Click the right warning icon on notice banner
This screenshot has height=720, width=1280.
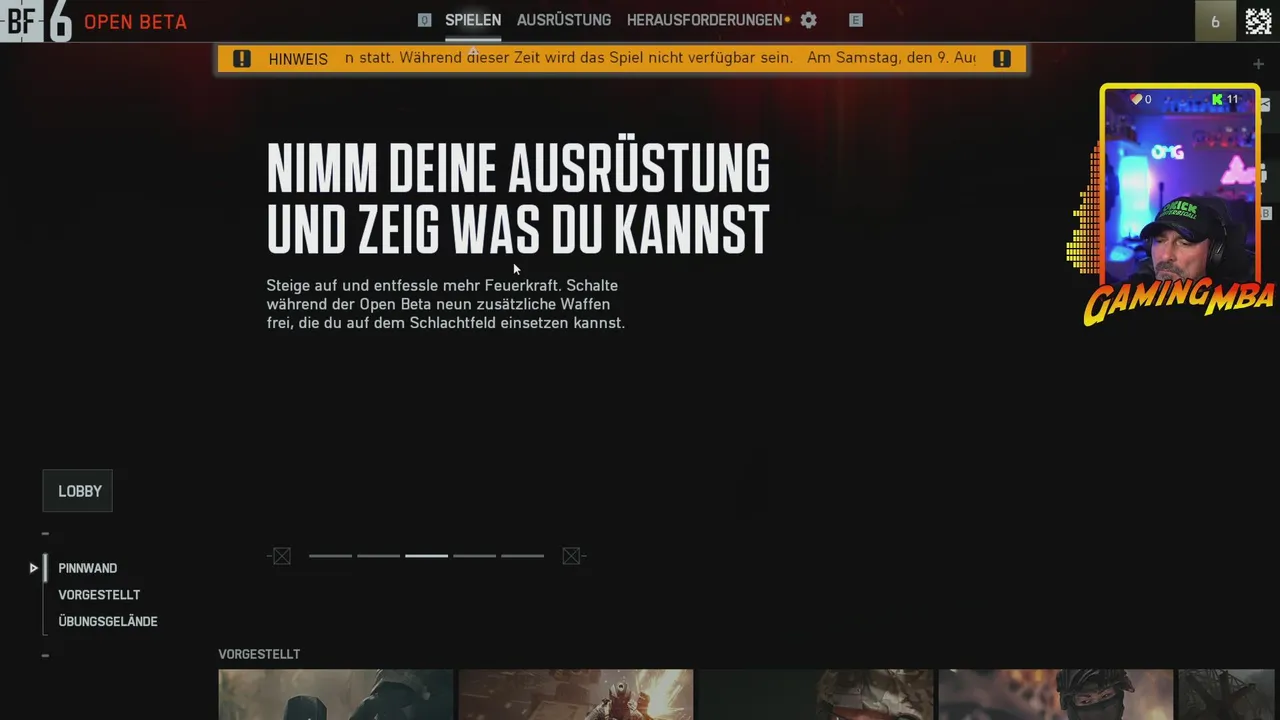pos(1002,58)
